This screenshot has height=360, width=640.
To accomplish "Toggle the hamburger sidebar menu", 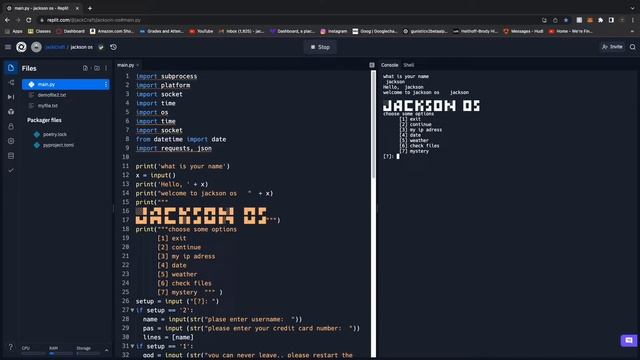I will coord(8,47).
